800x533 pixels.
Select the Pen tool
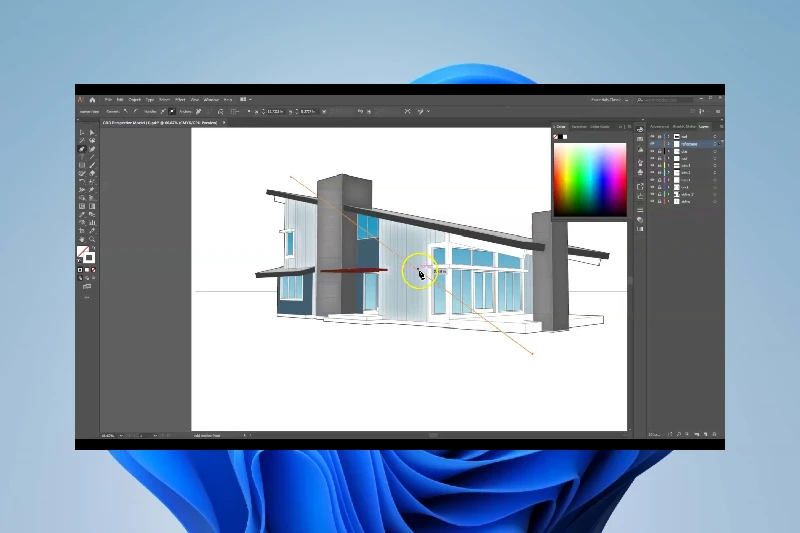coord(81,148)
